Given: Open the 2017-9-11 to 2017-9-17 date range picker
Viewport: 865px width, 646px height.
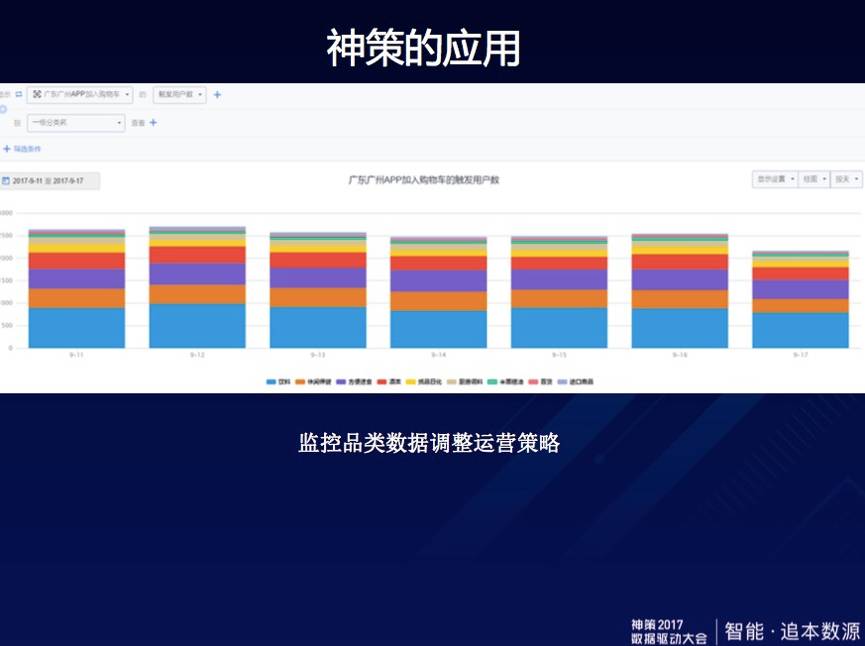Looking at the screenshot, I should coord(50,181).
